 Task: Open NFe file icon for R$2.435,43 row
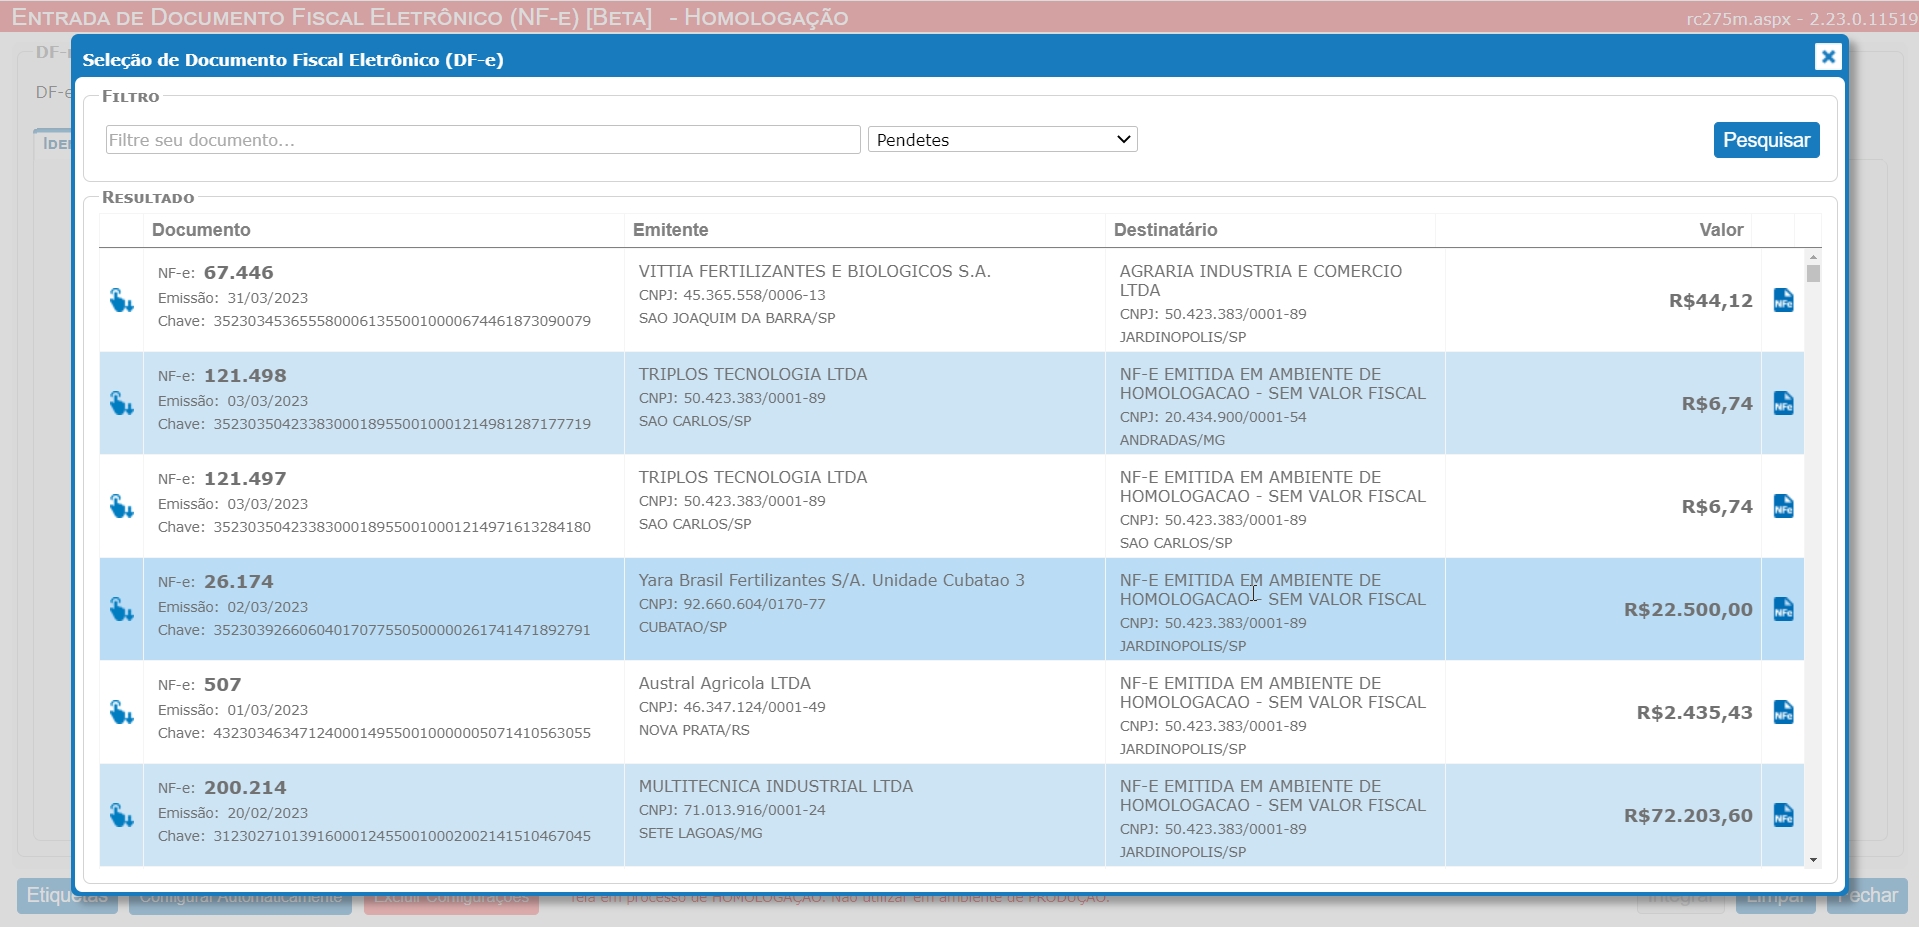(x=1783, y=712)
